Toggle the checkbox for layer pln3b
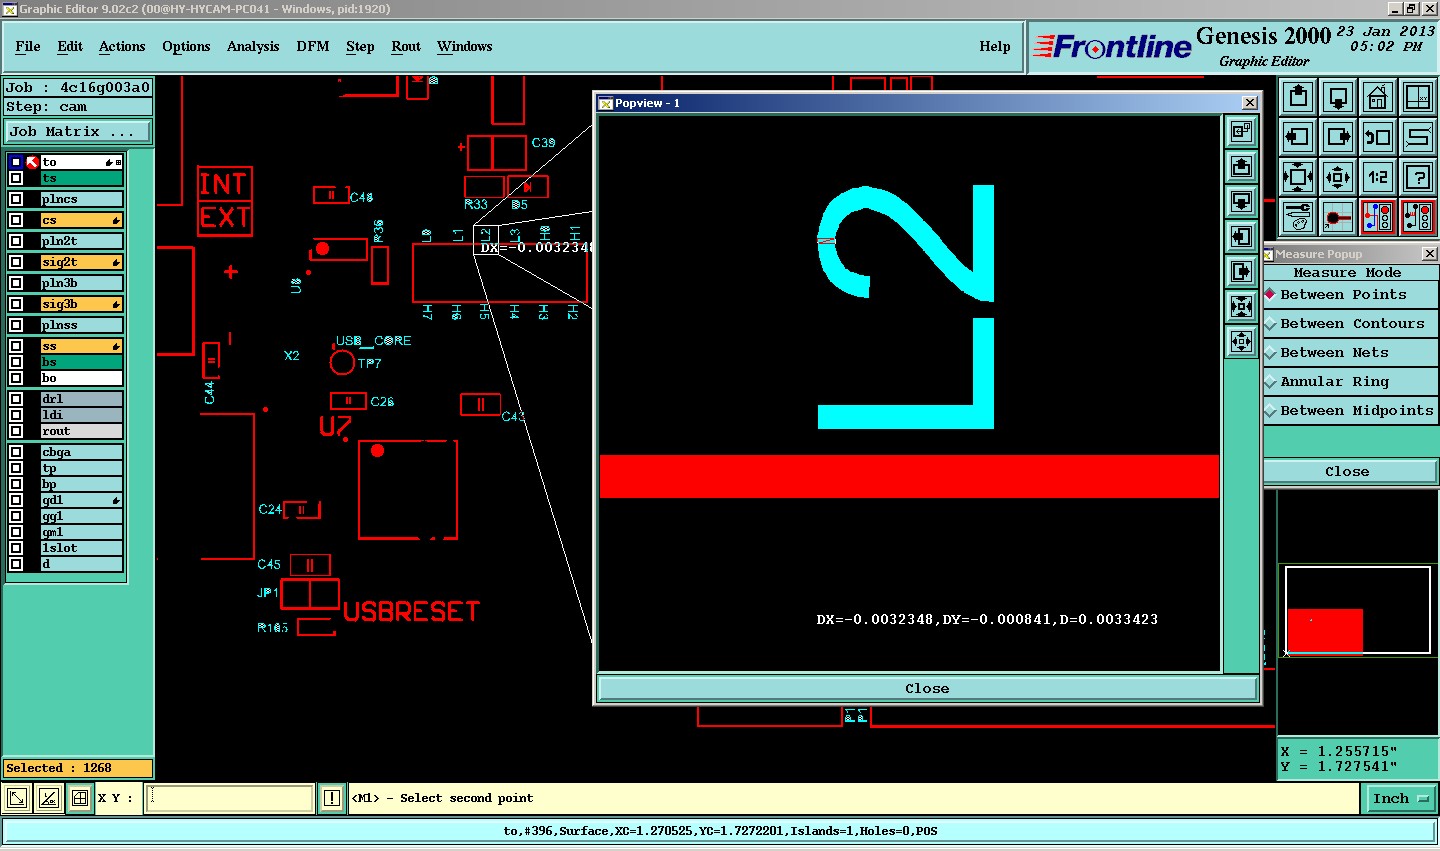The width and height of the screenshot is (1440, 851). point(16,283)
